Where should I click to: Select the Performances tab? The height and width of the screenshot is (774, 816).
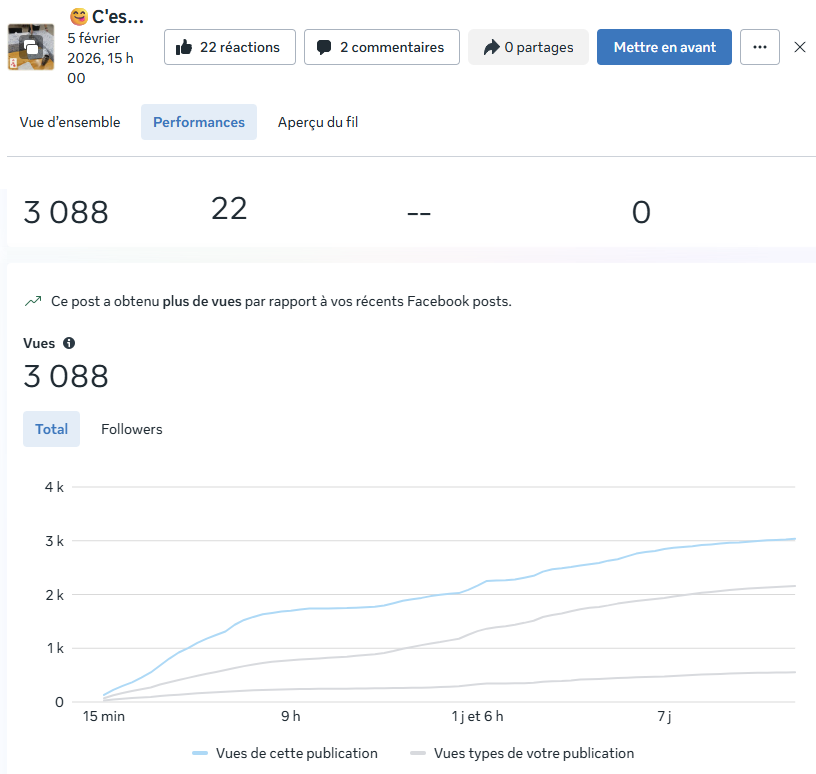[x=199, y=122]
